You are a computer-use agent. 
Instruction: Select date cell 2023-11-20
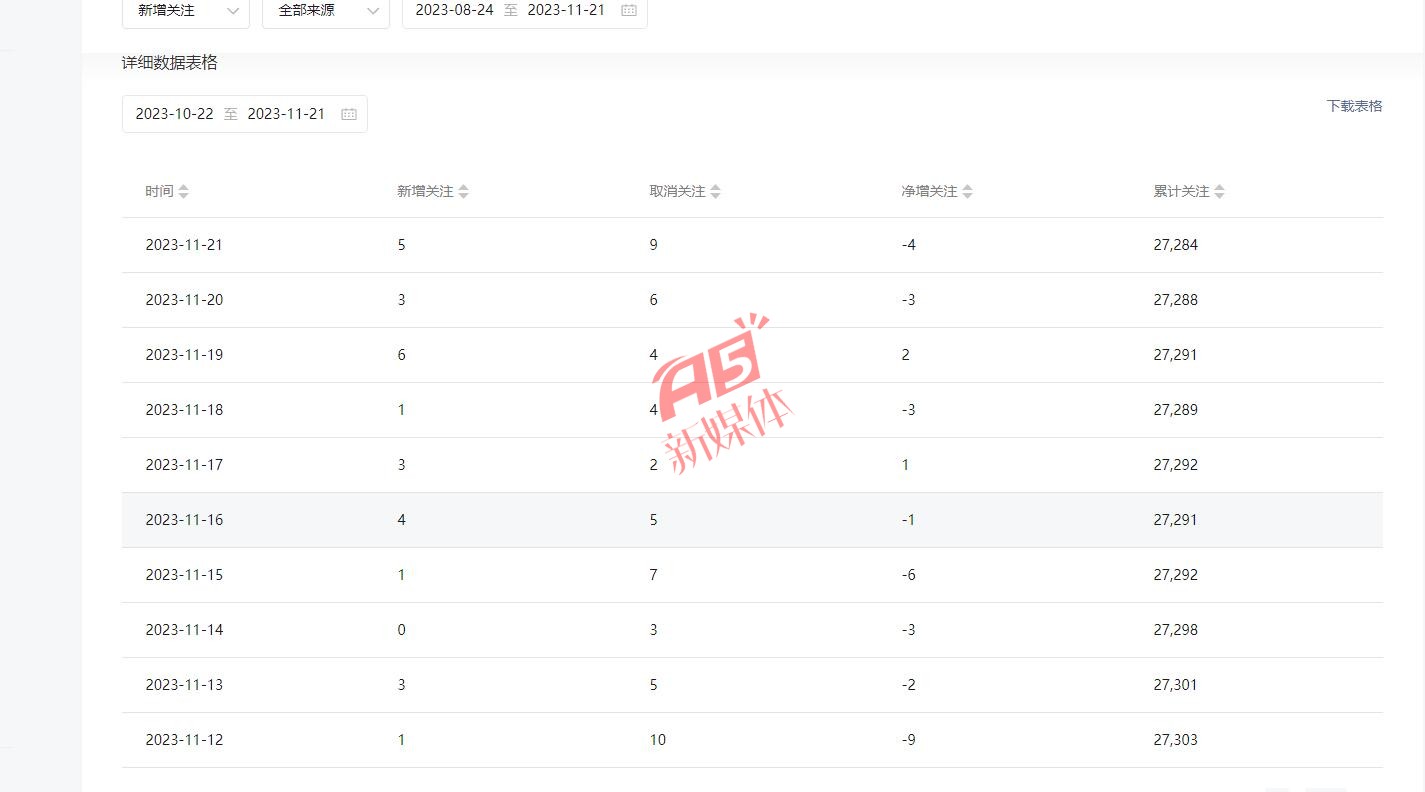(x=184, y=300)
